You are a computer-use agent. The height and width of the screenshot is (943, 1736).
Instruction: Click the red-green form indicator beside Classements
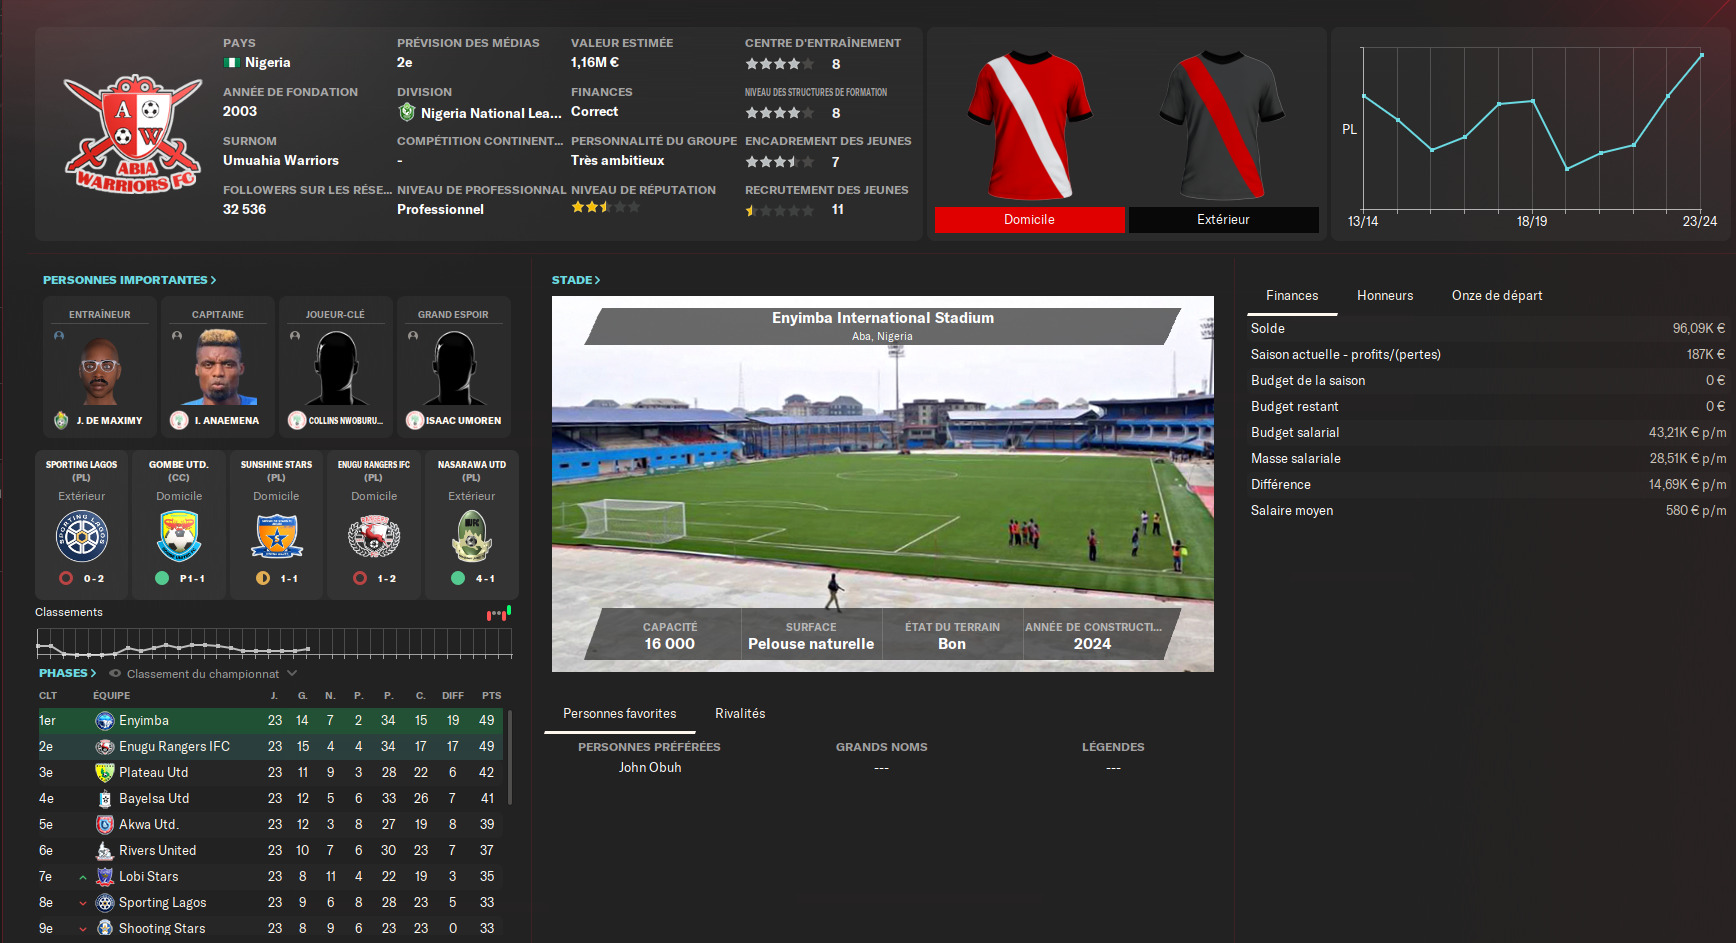[499, 613]
